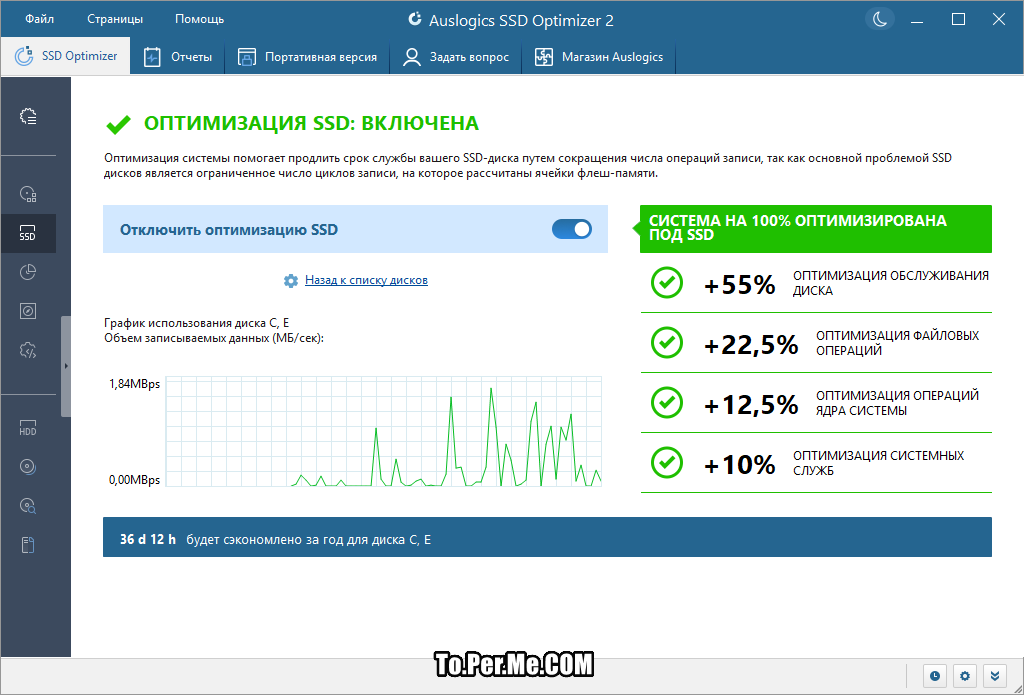Image resolution: width=1024 pixels, height=695 pixels.
Task: Select the disk-with-squares sidebar icon
Action: (x=28, y=194)
